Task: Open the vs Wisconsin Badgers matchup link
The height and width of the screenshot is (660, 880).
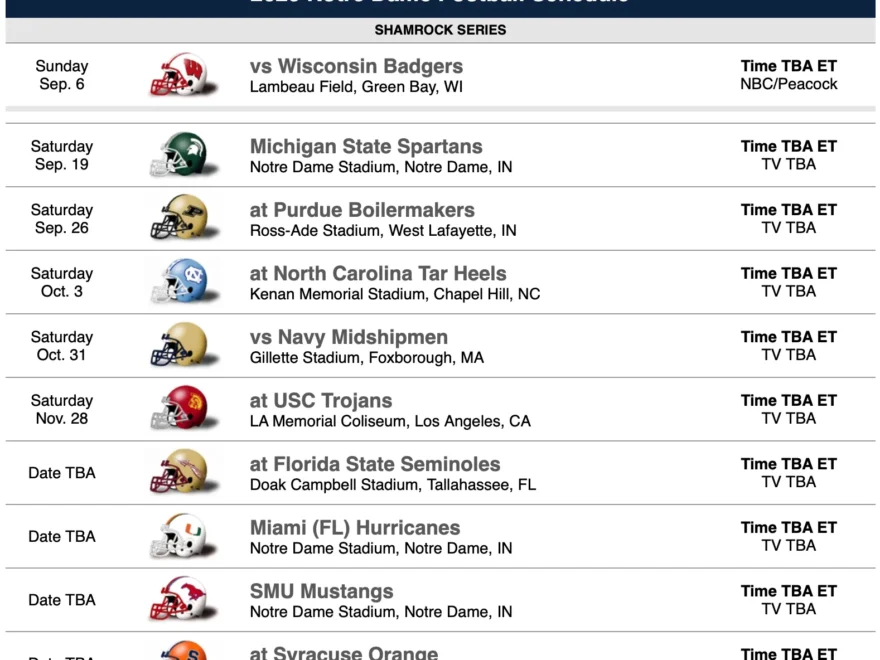Action: [x=356, y=67]
